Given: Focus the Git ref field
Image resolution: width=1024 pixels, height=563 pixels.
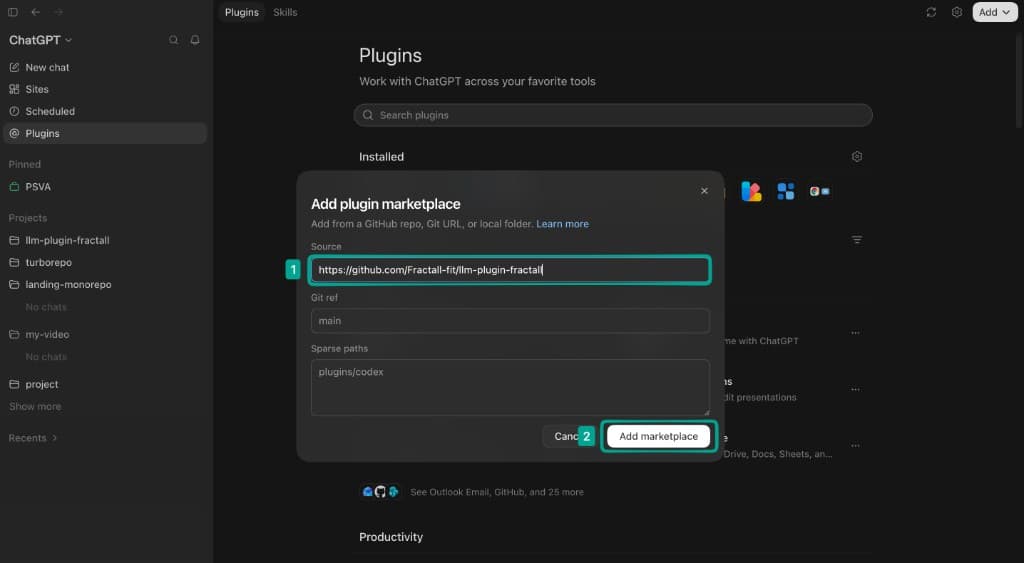Looking at the screenshot, I should coord(510,321).
